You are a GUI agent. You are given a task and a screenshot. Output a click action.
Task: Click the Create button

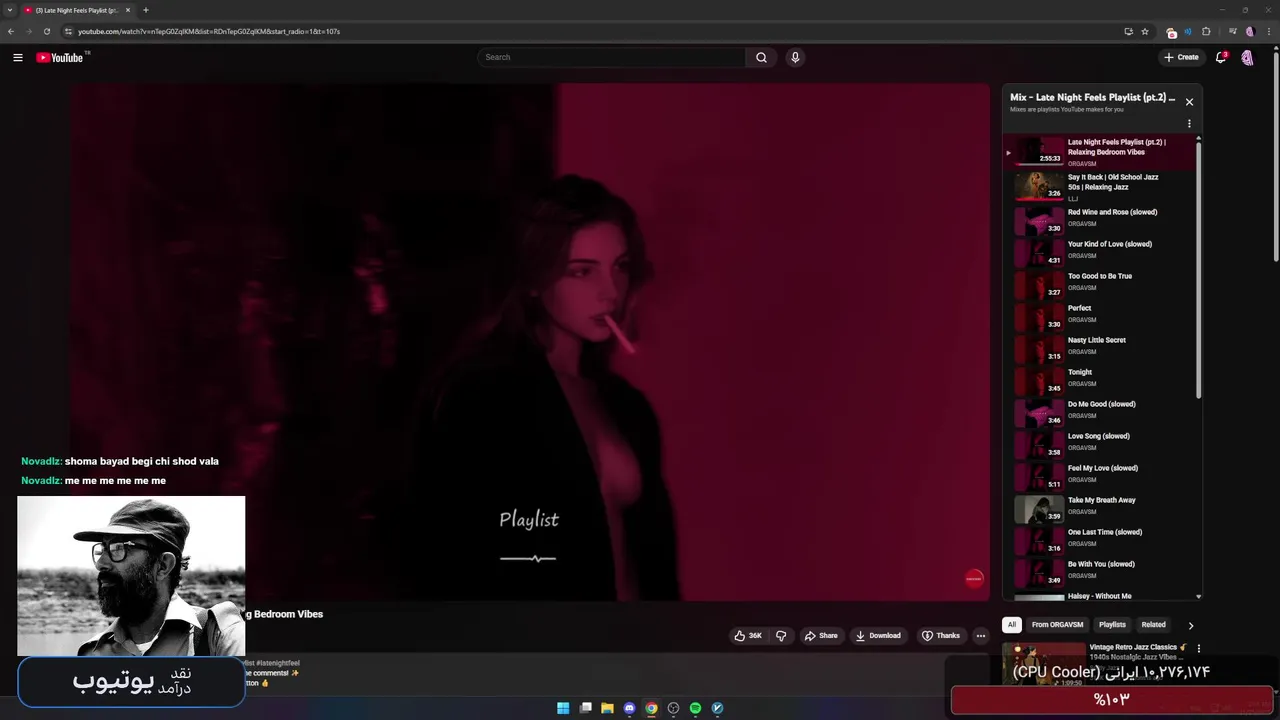pyautogui.click(x=1181, y=57)
